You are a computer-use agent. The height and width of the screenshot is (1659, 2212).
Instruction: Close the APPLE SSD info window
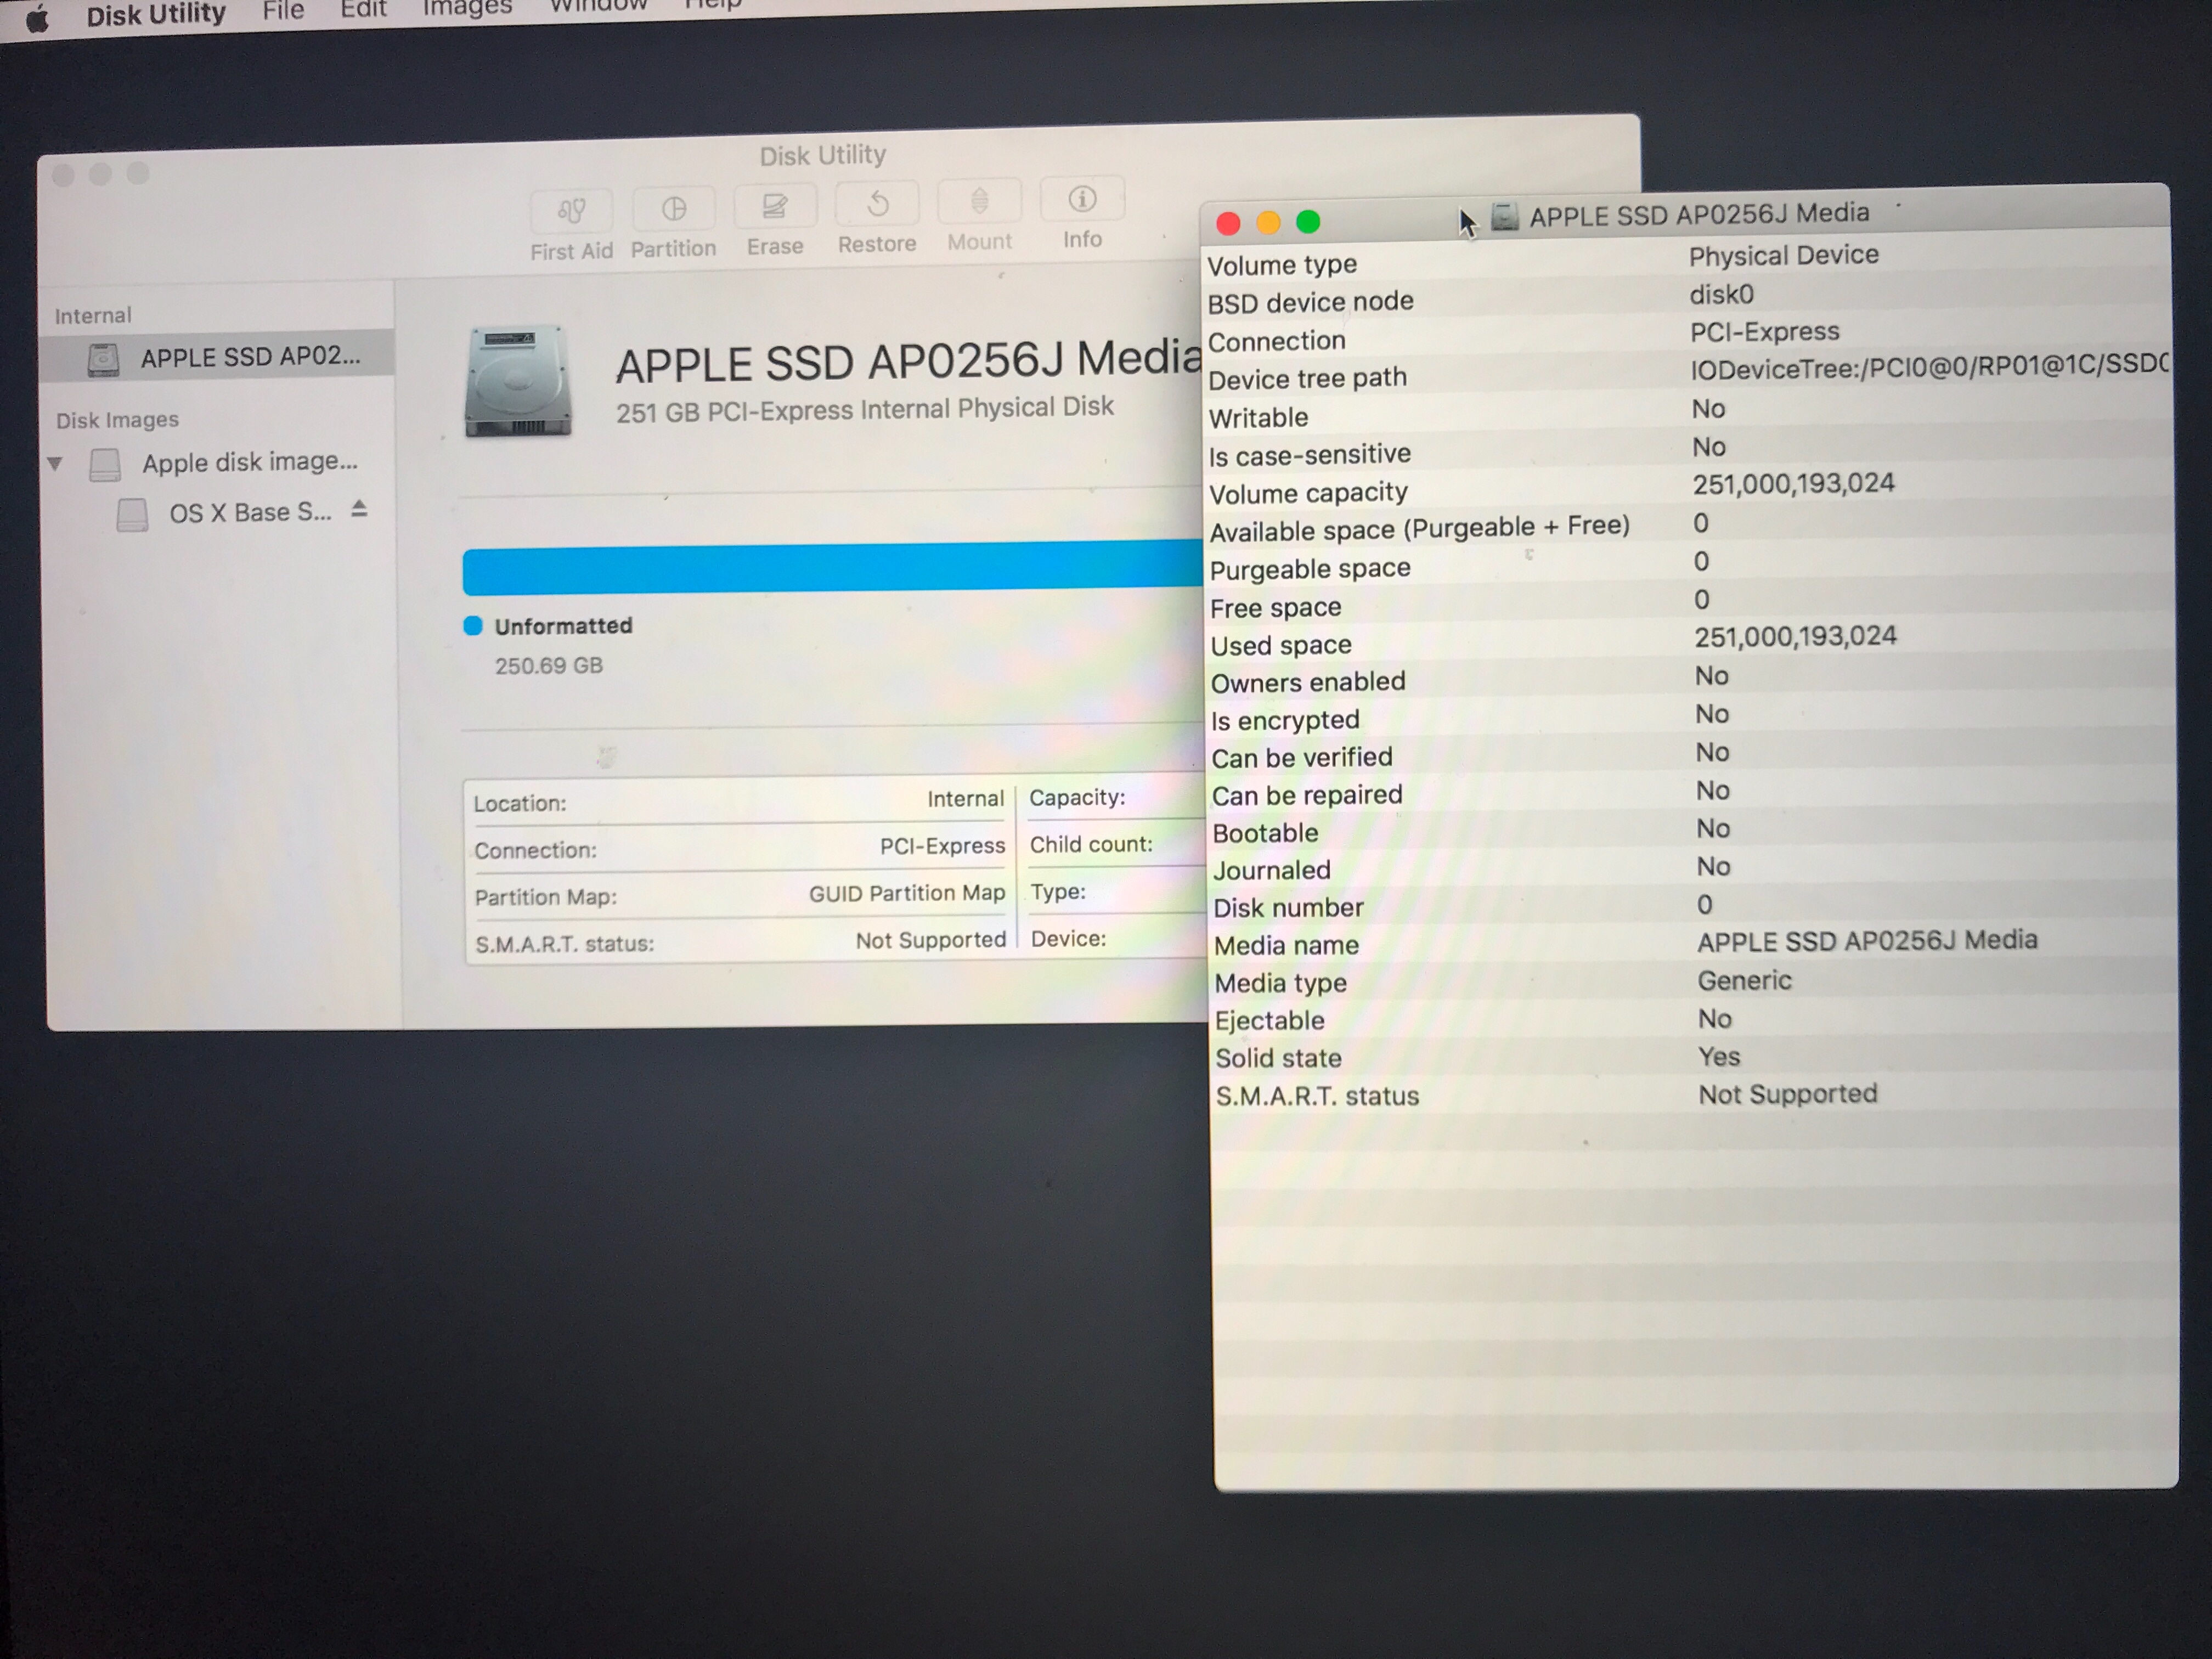pos(1228,223)
